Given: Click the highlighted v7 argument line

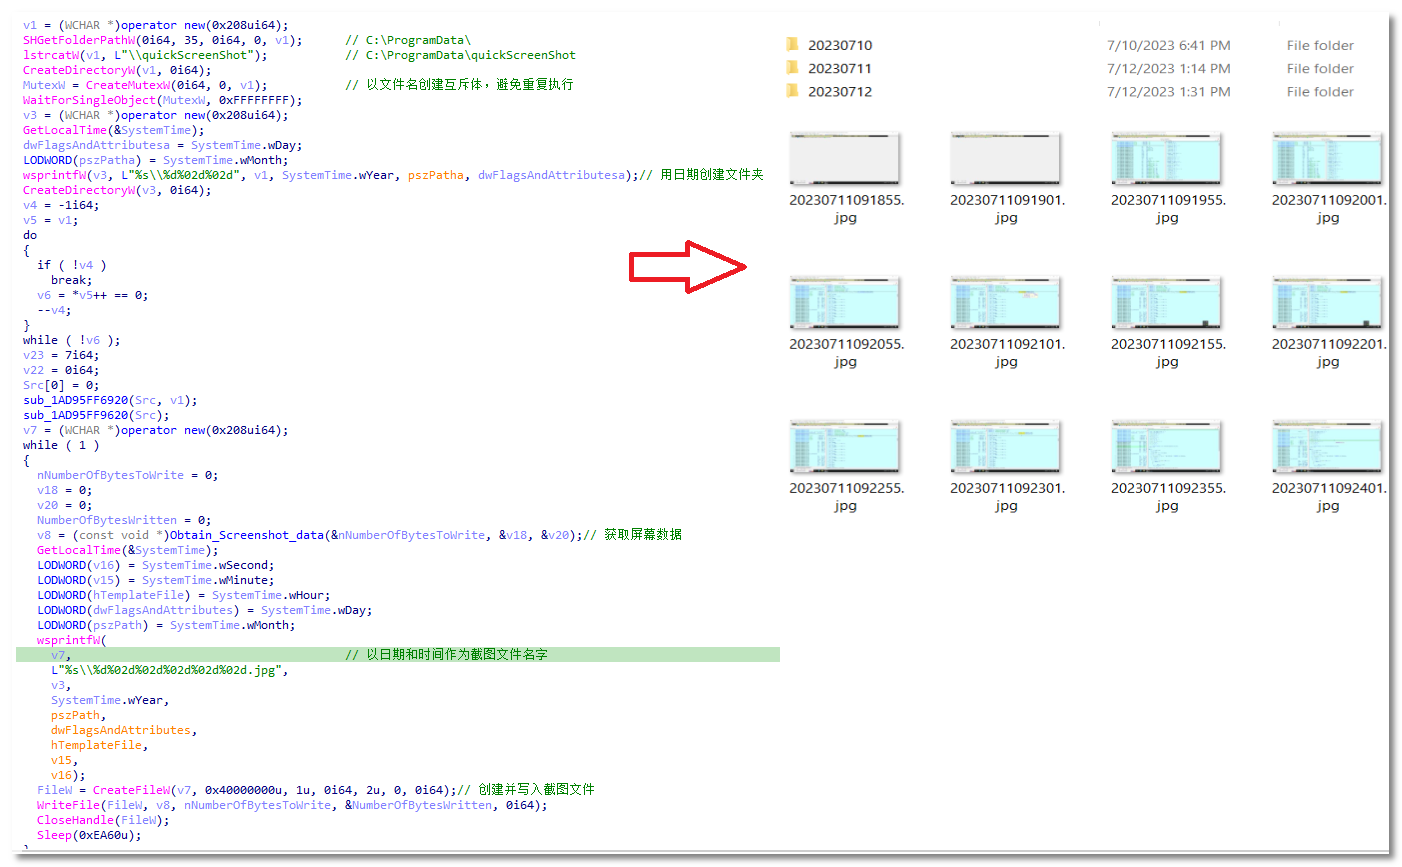Looking at the screenshot, I should pos(59,655).
